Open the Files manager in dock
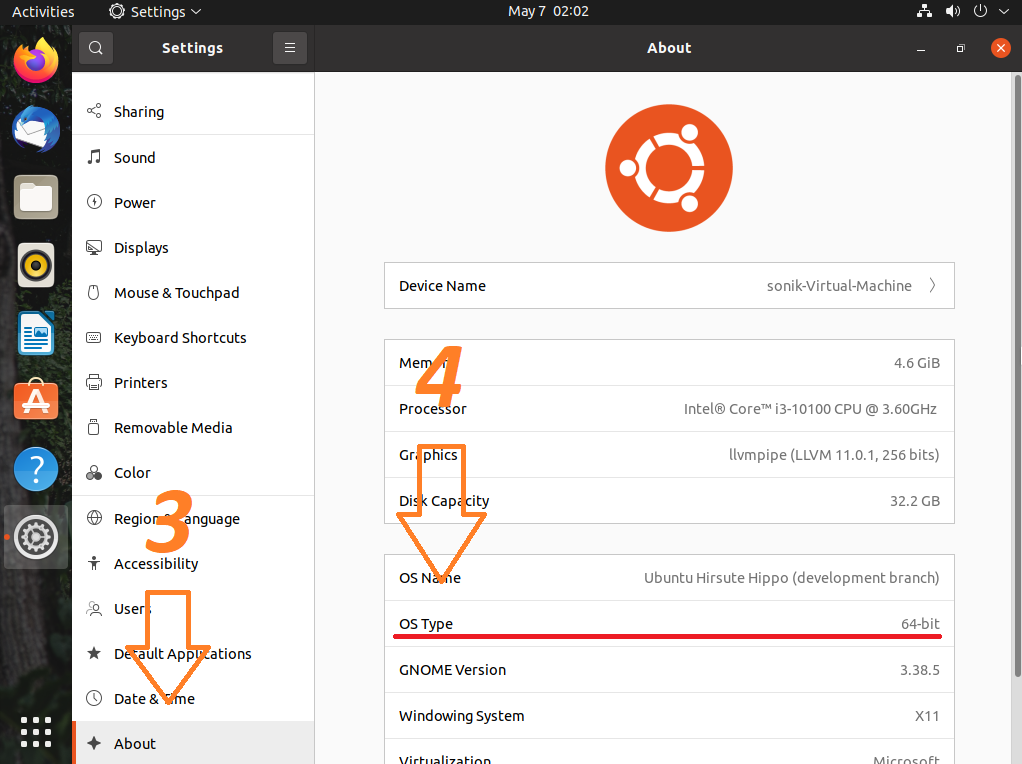The height and width of the screenshot is (764, 1022). pos(36,197)
